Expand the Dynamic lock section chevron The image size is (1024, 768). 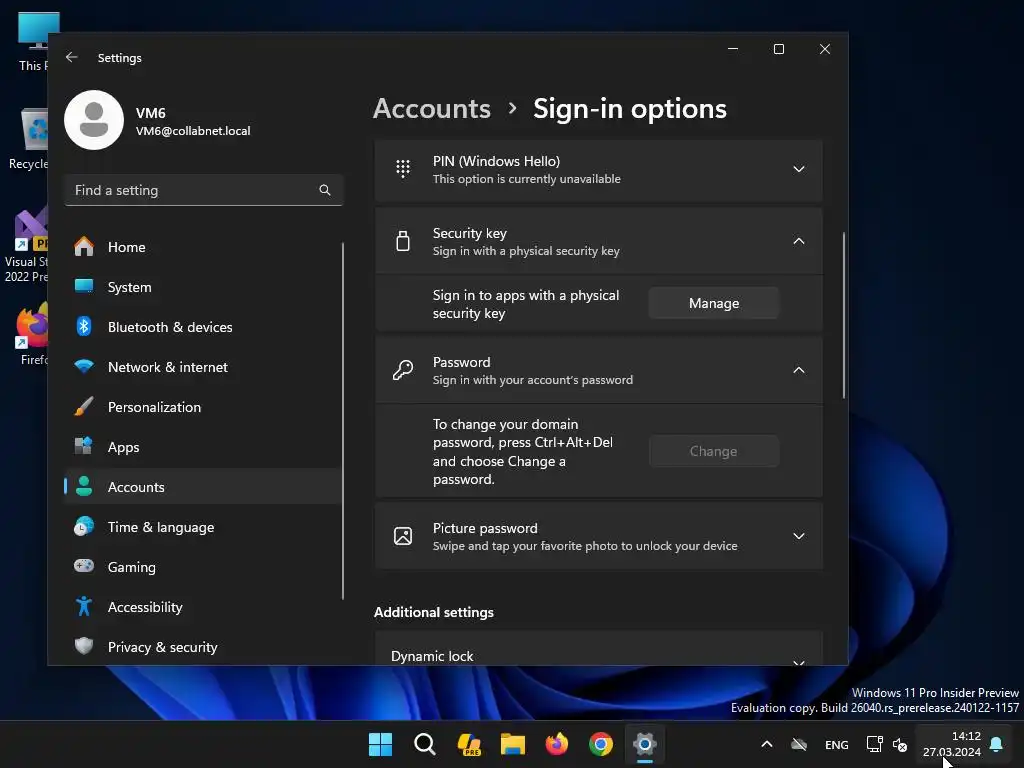coord(799,662)
